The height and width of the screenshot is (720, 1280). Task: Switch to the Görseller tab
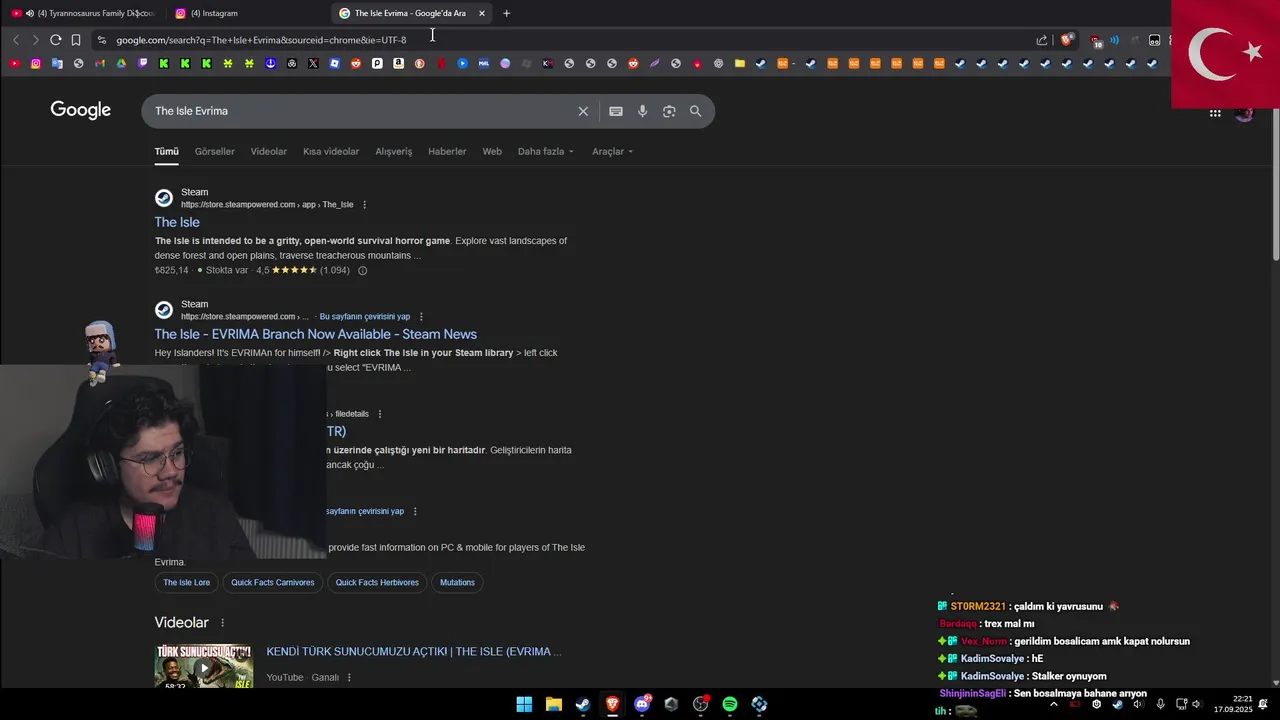click(x=214, y=151)
